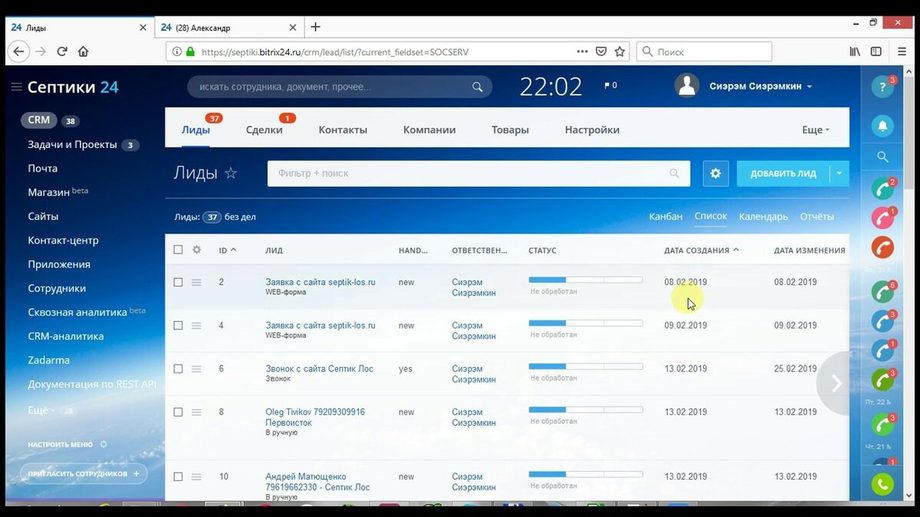
Task: Expand Еще in left sidebar menu
Action: point(41,410)
